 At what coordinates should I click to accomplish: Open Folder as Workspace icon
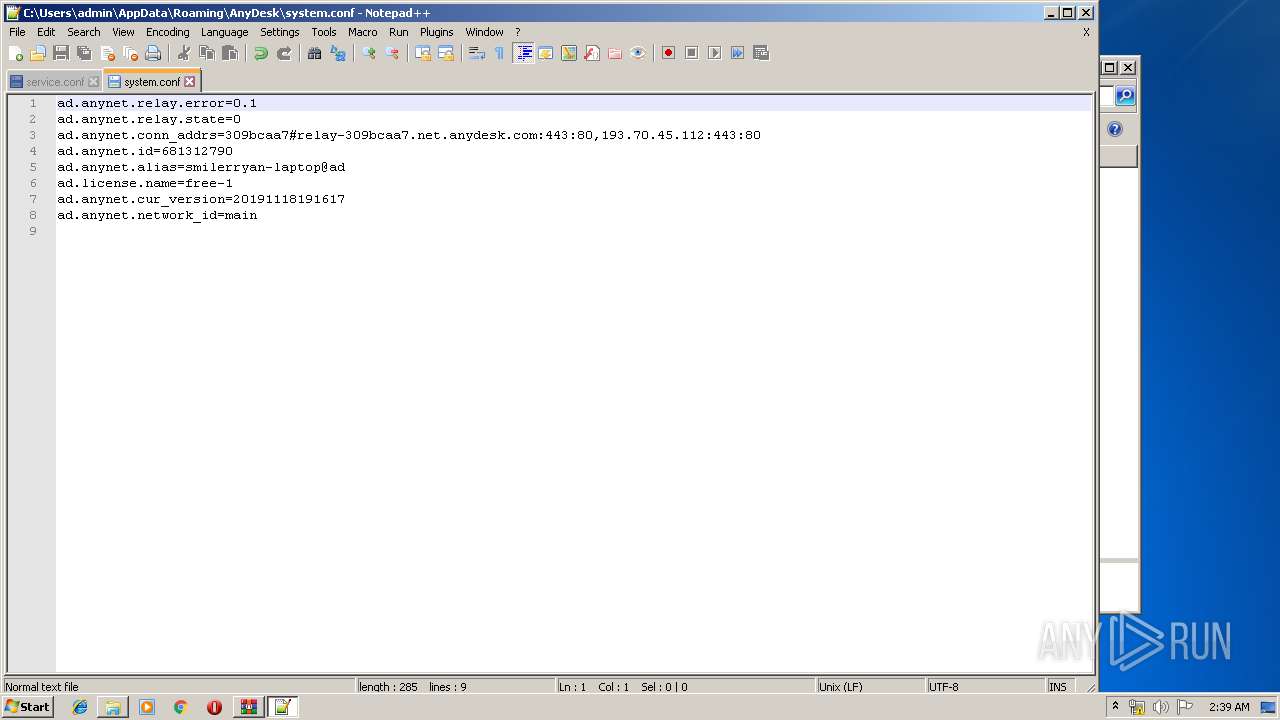pos(615,53)
